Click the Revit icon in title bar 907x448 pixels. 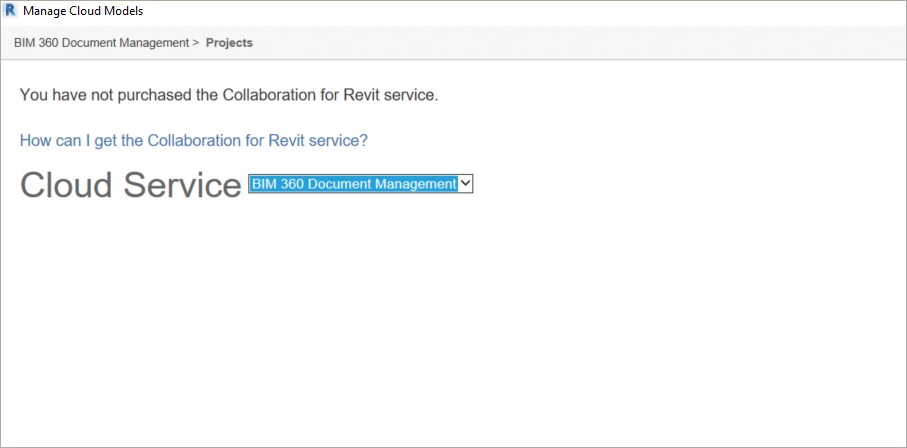pyautogui.click(x=11, y=11)
